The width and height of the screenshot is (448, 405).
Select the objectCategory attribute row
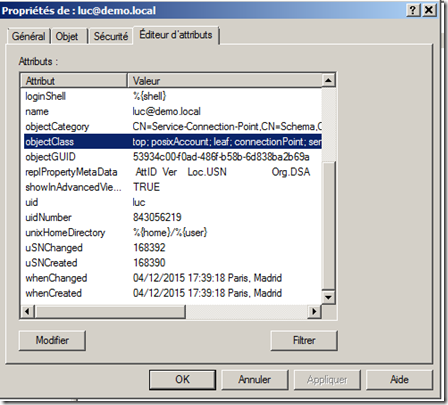tap(172, 126)
